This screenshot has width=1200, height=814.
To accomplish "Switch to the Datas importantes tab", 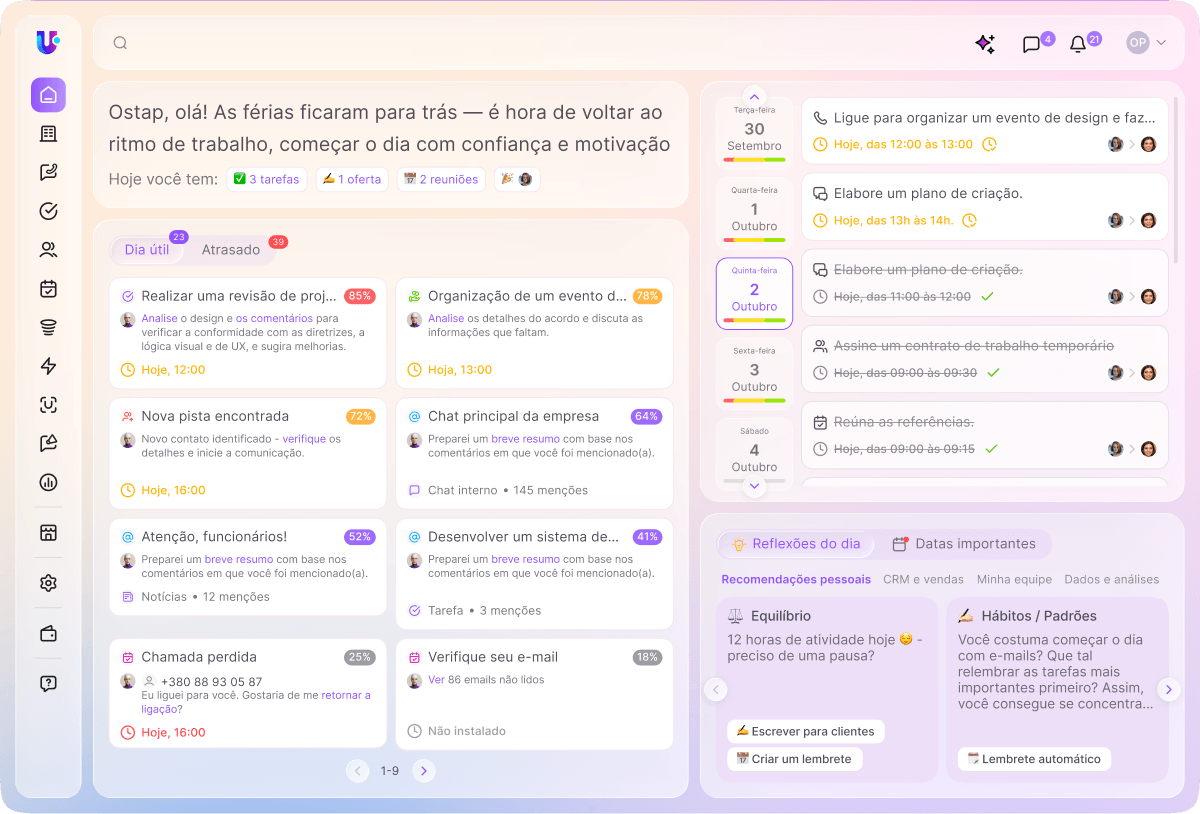I will 965,544.
